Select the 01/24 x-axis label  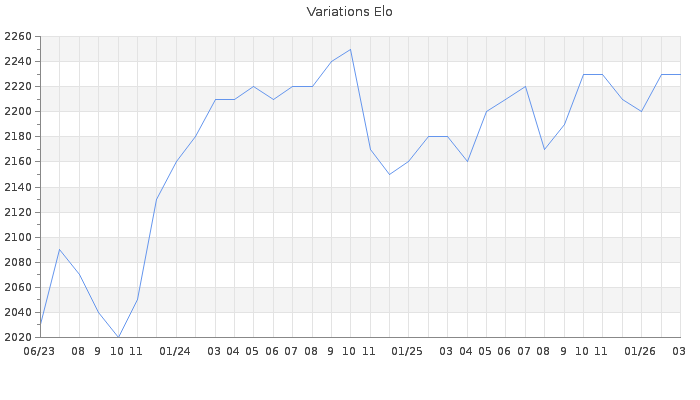[175, 352]
